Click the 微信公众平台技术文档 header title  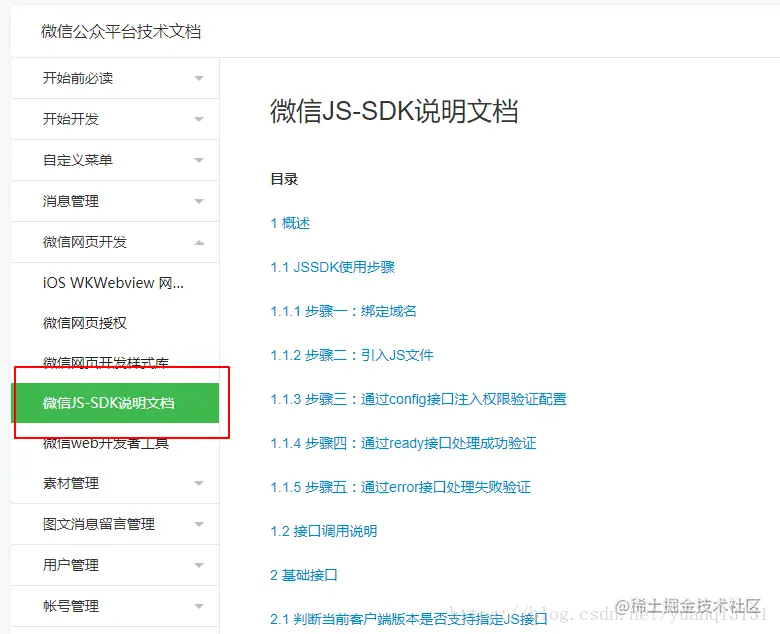[121, 32]
